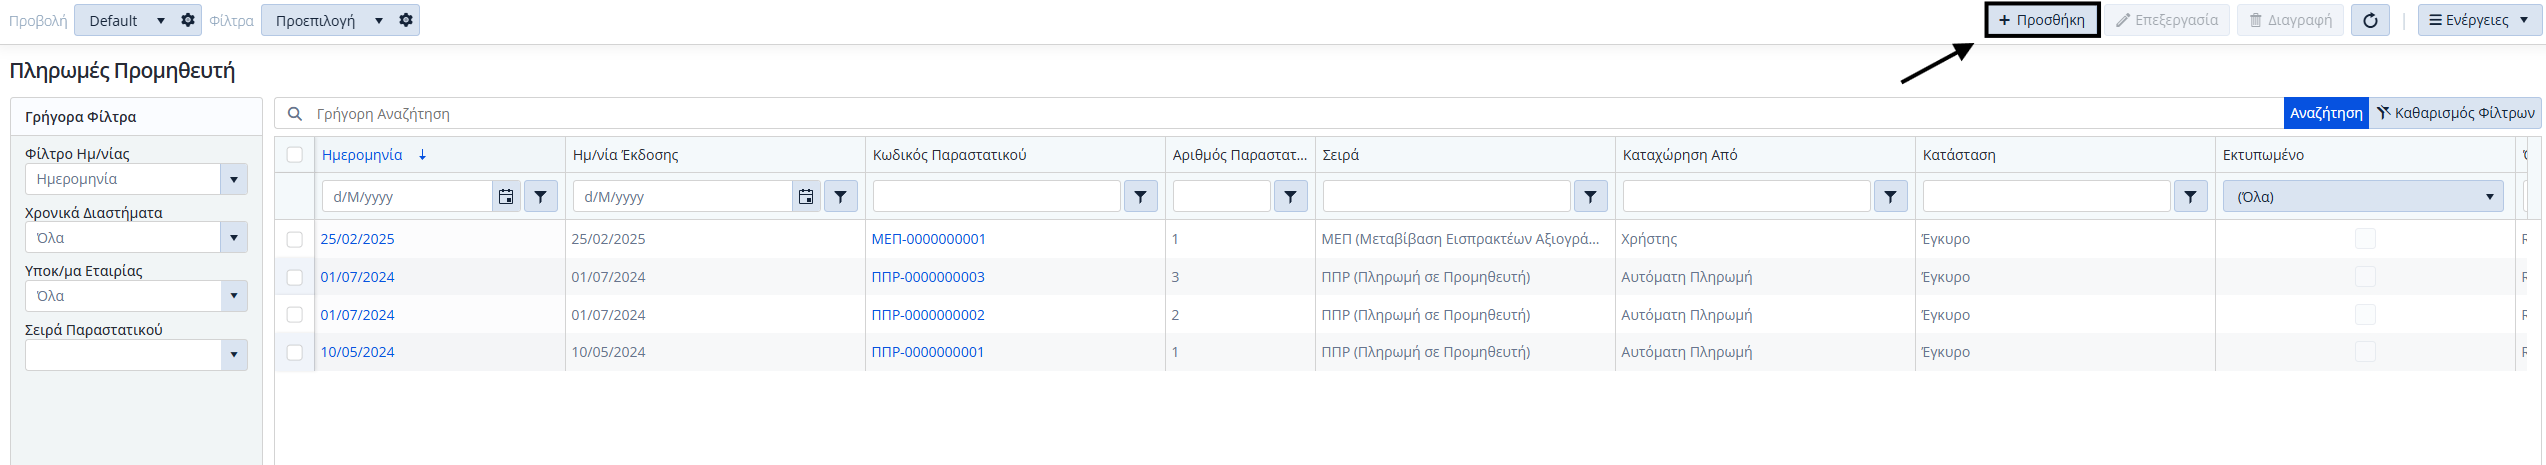The height and width of the screenshot is (465, 2546).
Task: Click Αριθμός Παραστατικού header
Action: click(1240, 155)
